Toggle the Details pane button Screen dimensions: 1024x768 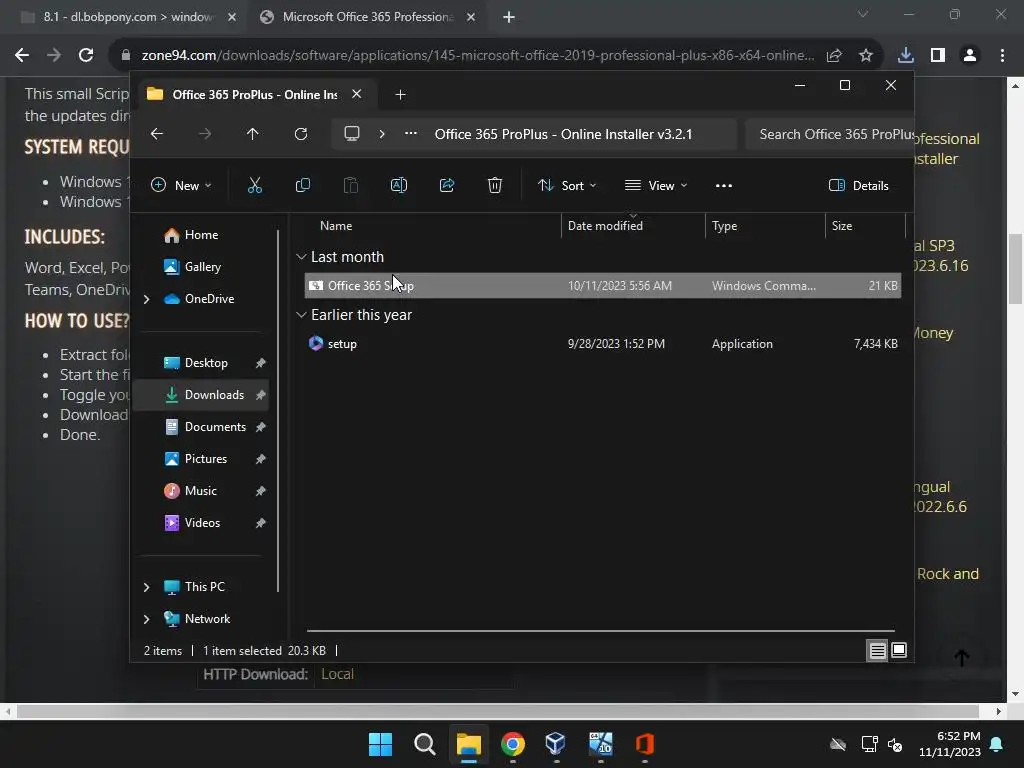point(859,185)
